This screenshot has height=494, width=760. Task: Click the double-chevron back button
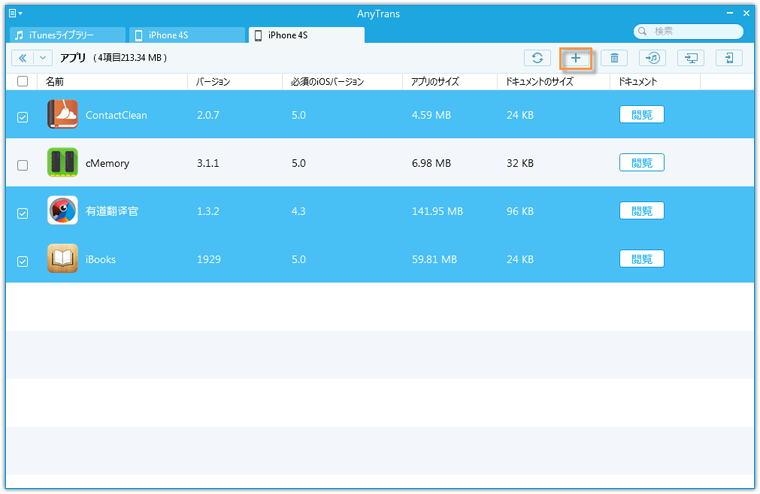22,58
